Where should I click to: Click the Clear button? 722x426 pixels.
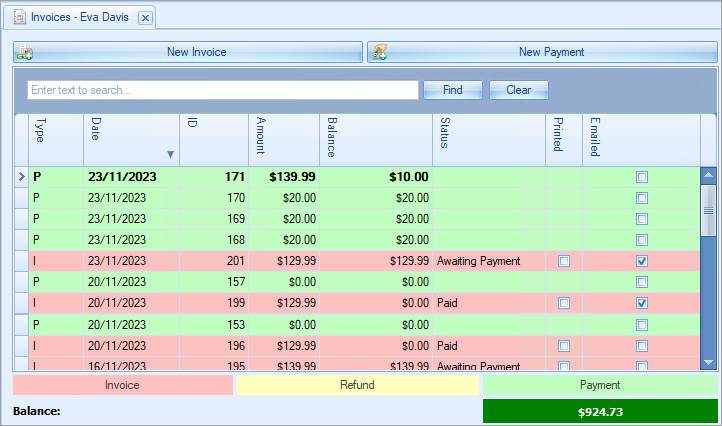[x=518, y=90]
